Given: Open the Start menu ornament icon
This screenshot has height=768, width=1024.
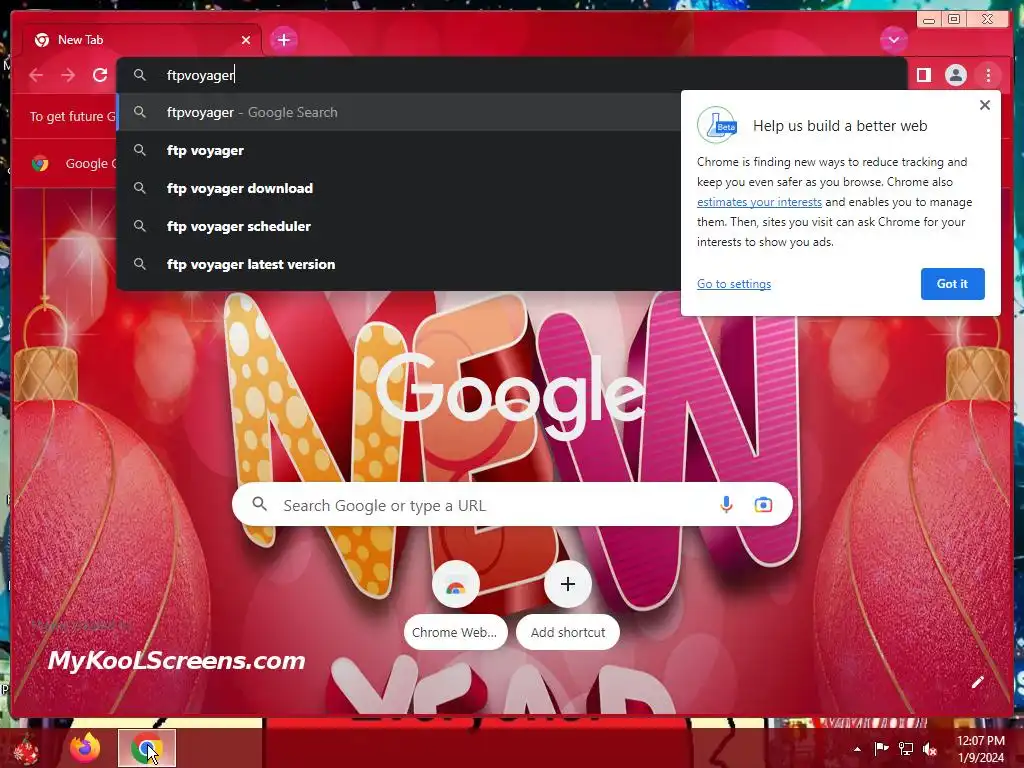Looking at the screenshot, I should 25,749.
